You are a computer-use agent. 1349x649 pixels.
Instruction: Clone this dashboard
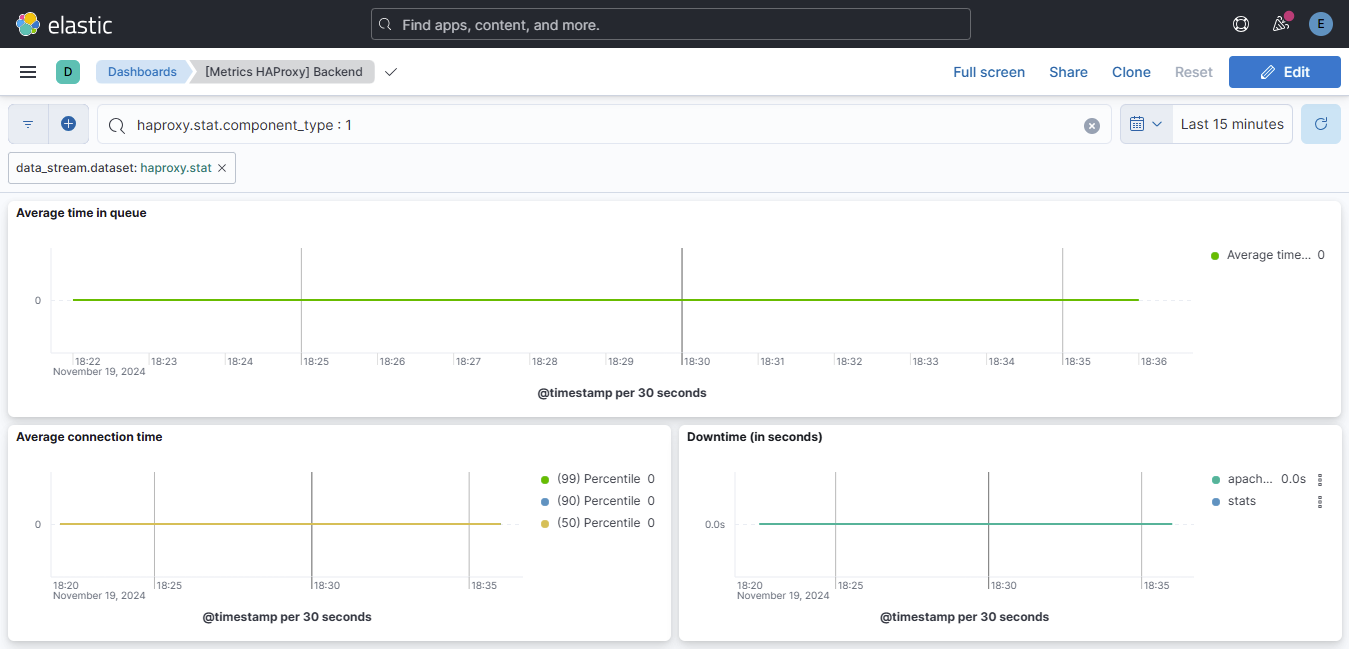(x=1131, y=71)
